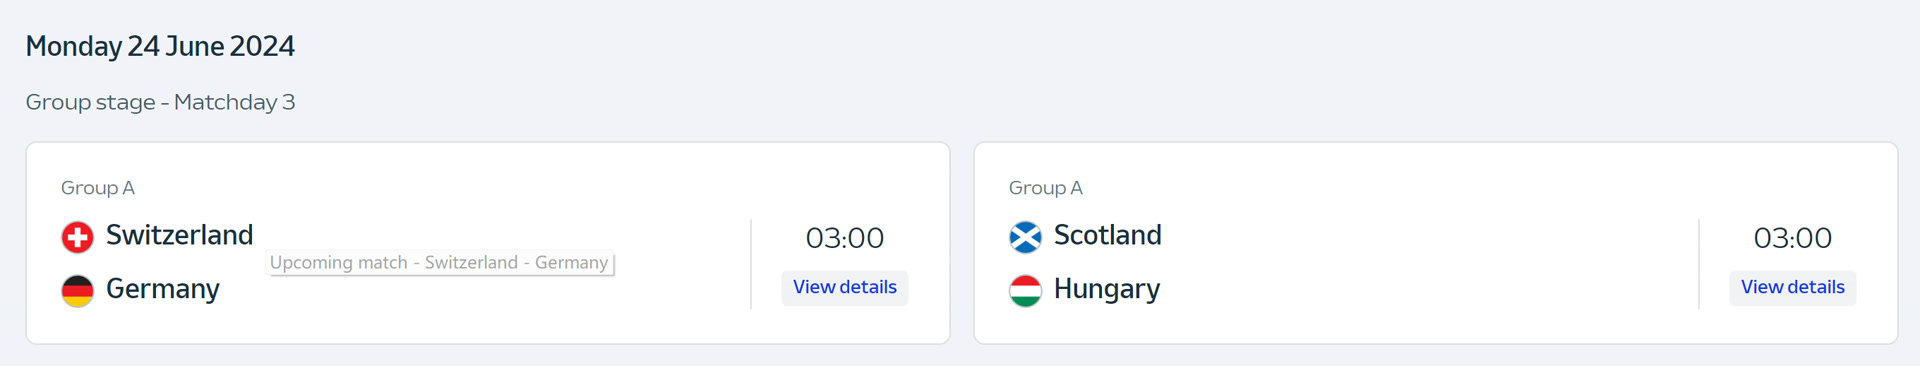This screenshot has height=366, width=1920.
Task: Click the Germany flag icon
Action: [x=77, y=291]
